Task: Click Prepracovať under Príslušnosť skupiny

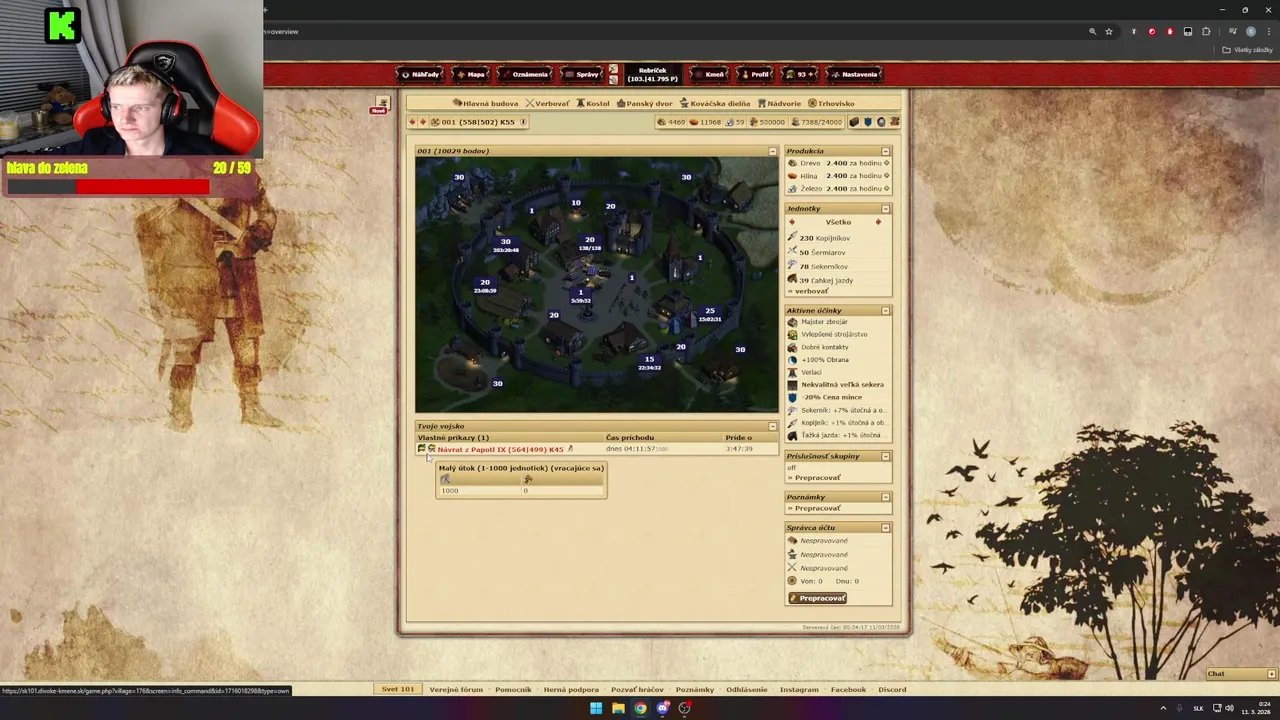Action: (x=817, y=478)
